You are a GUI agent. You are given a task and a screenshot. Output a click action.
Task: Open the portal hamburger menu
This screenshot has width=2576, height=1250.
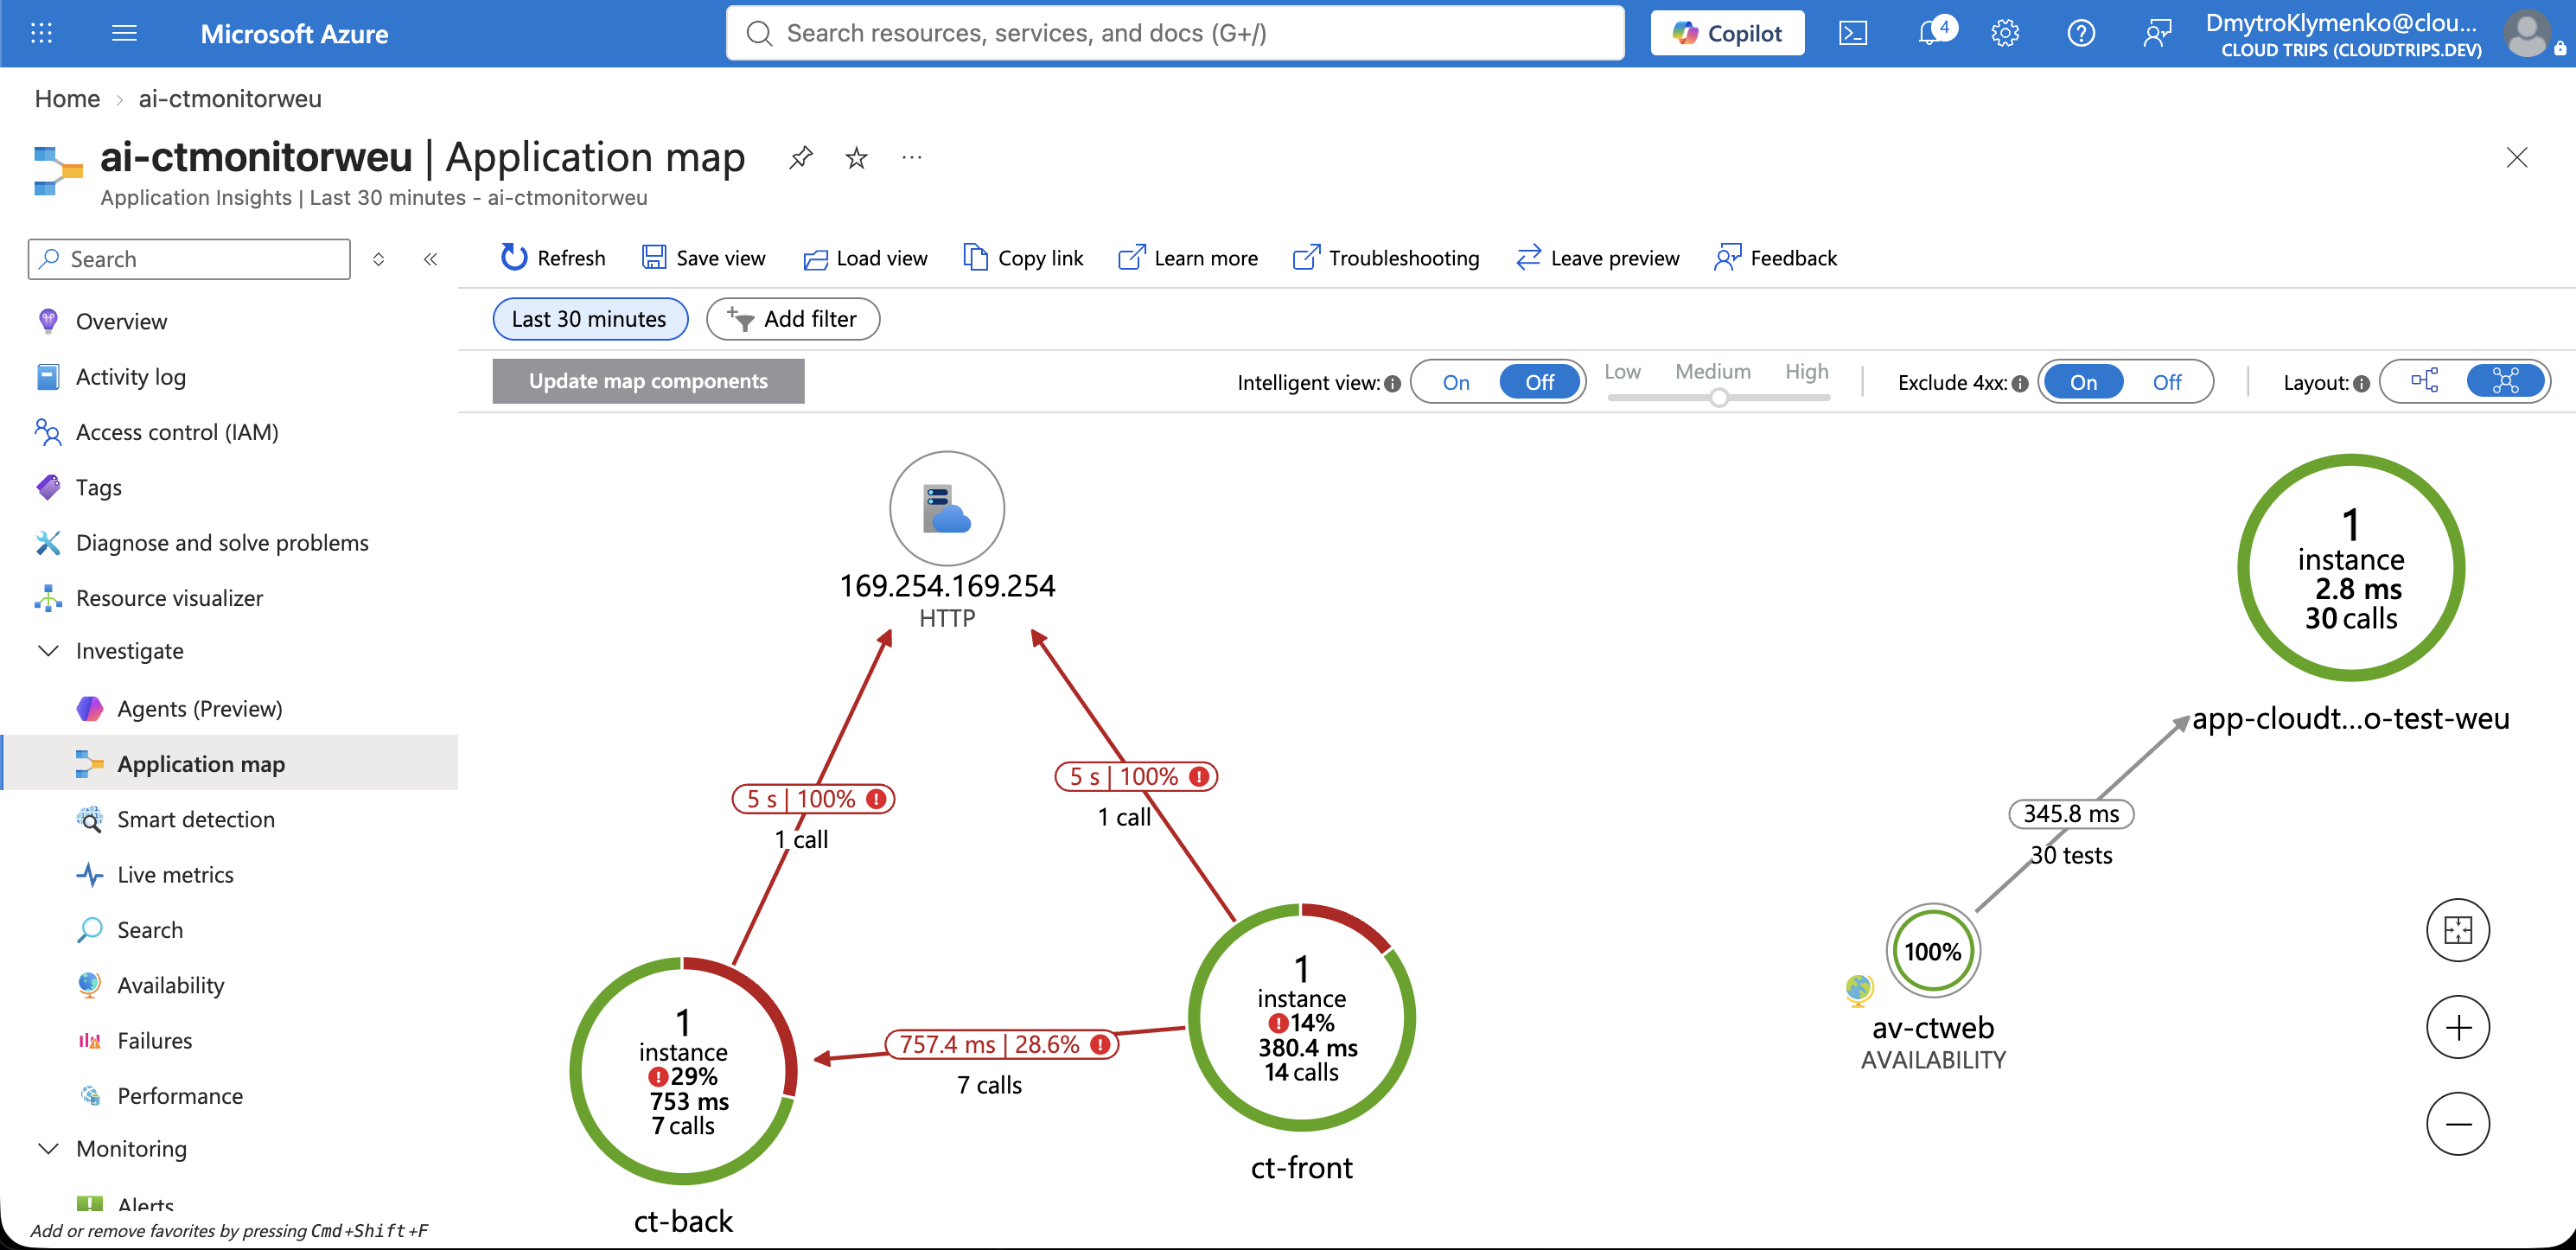124,33
